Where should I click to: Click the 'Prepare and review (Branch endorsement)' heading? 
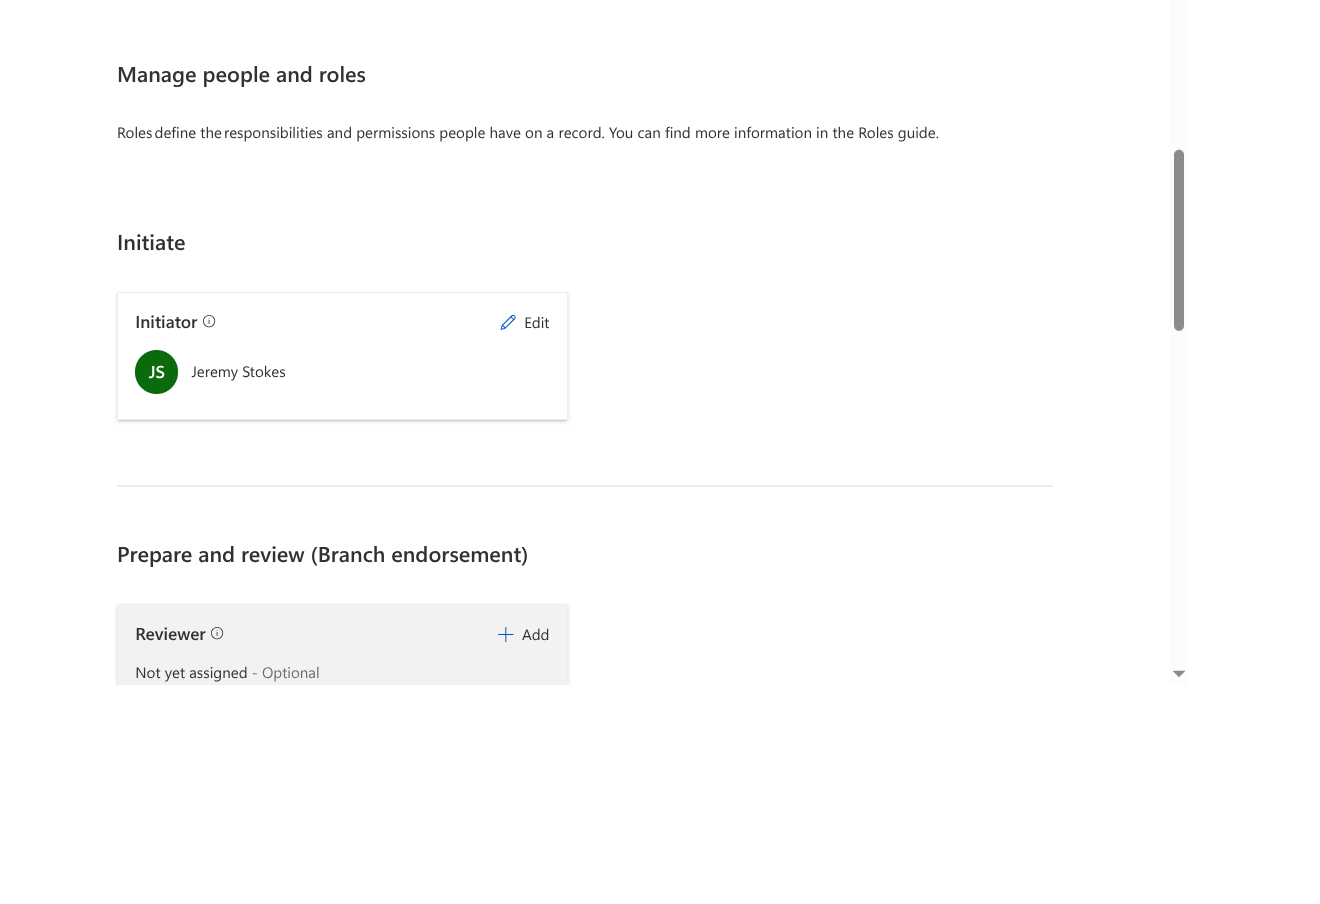(322, 554)
